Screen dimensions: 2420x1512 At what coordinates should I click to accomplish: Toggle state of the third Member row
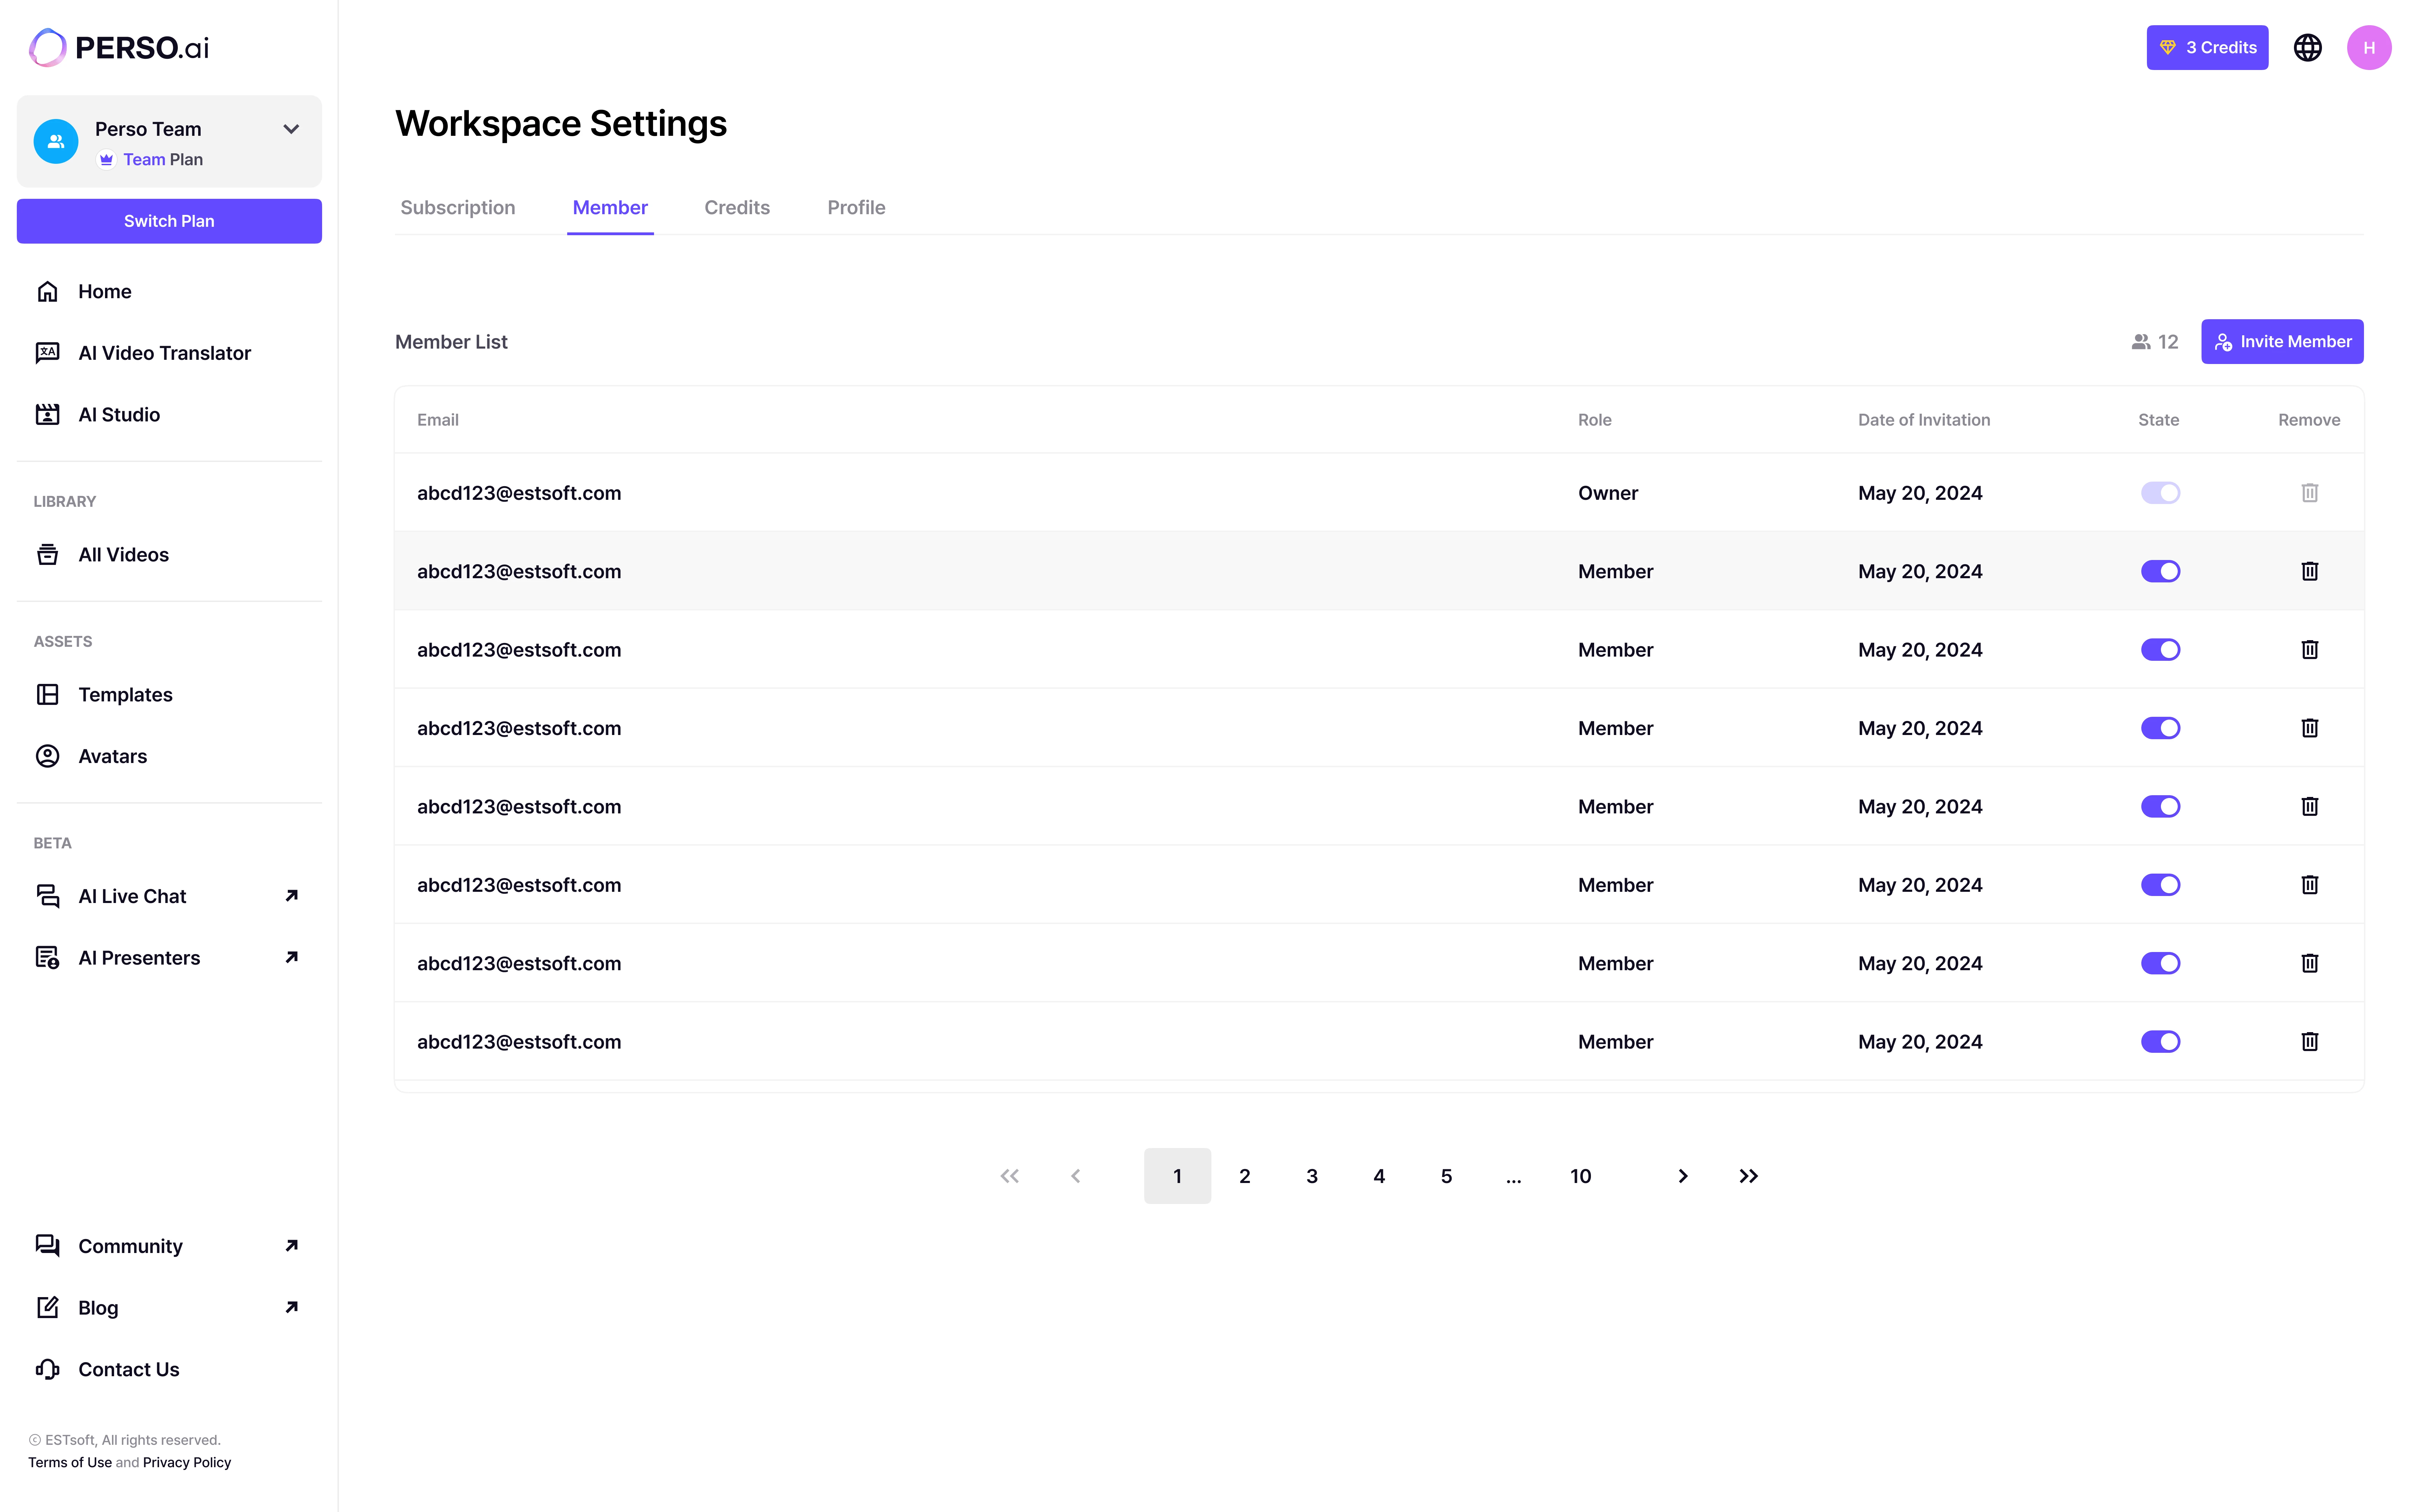2160,728
